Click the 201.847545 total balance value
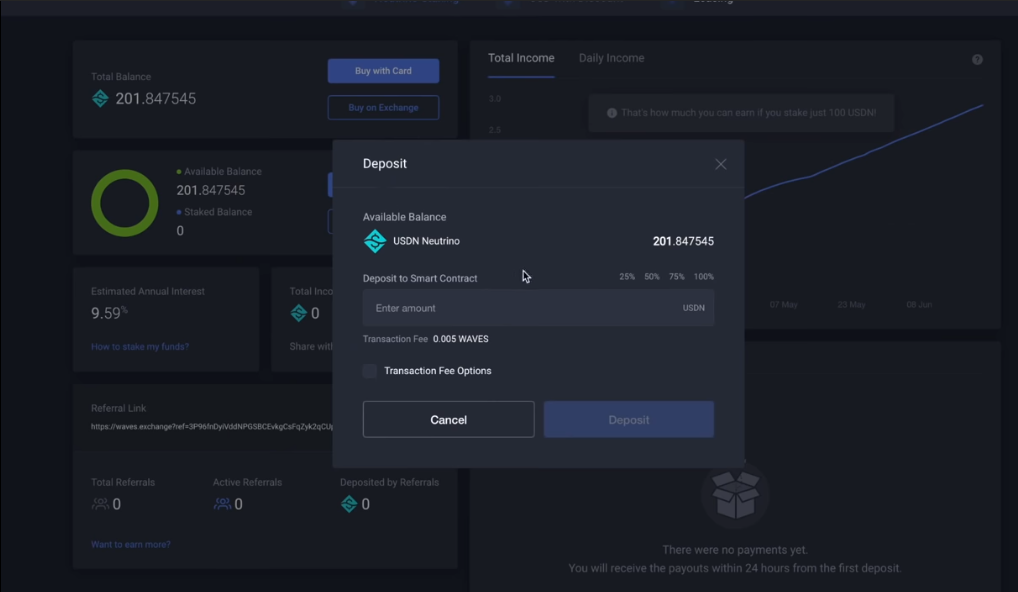The width and height of the screenshot is (1018, 592). [x=155, y=99]
